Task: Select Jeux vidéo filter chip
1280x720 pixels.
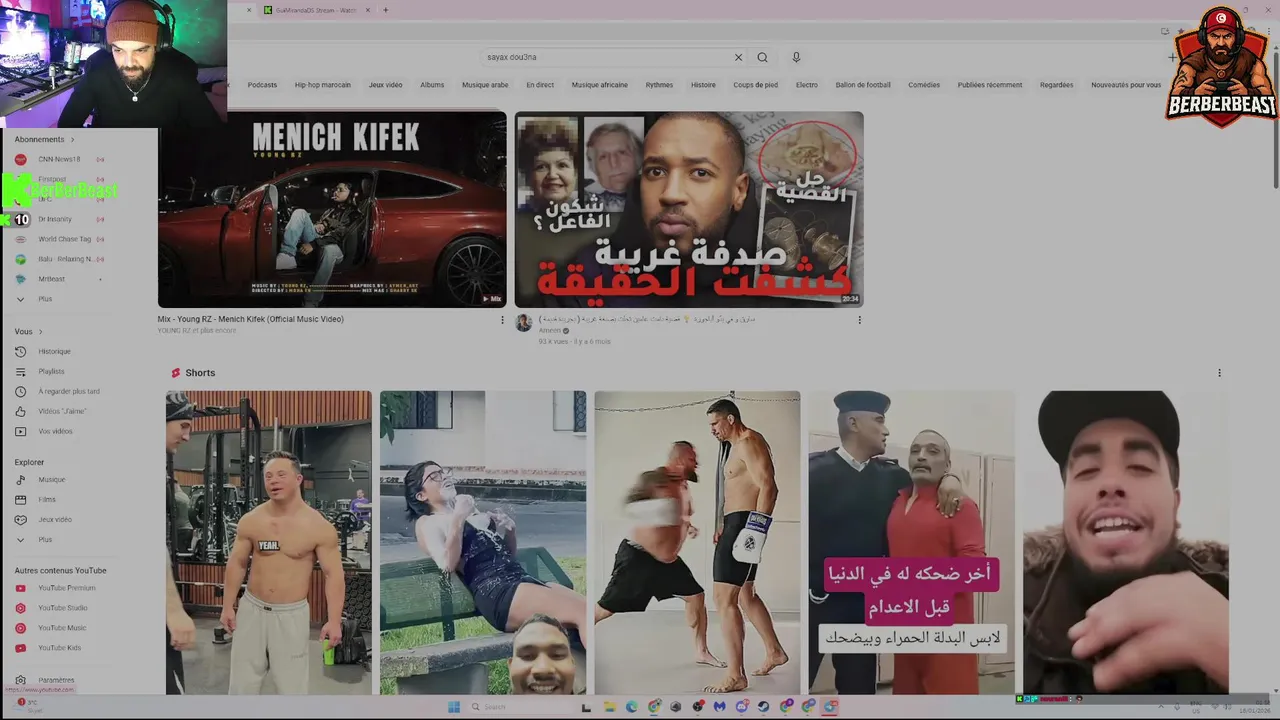Action: (x=385, y=85)
